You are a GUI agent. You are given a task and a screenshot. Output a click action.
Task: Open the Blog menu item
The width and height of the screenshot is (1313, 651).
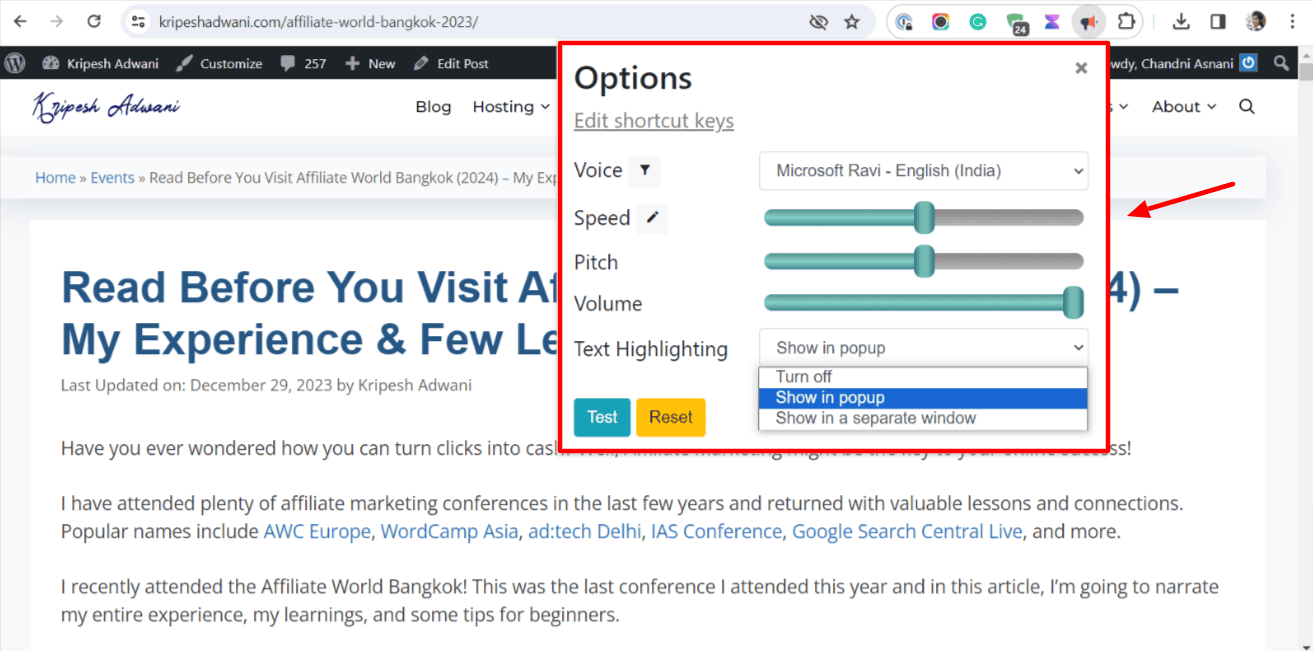point(433,106)
